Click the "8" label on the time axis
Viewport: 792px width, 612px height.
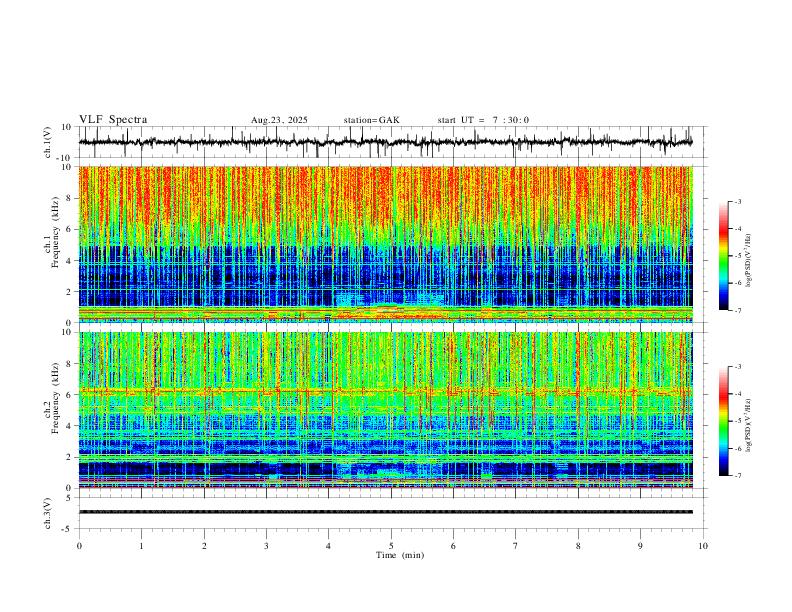coord(578,546)
